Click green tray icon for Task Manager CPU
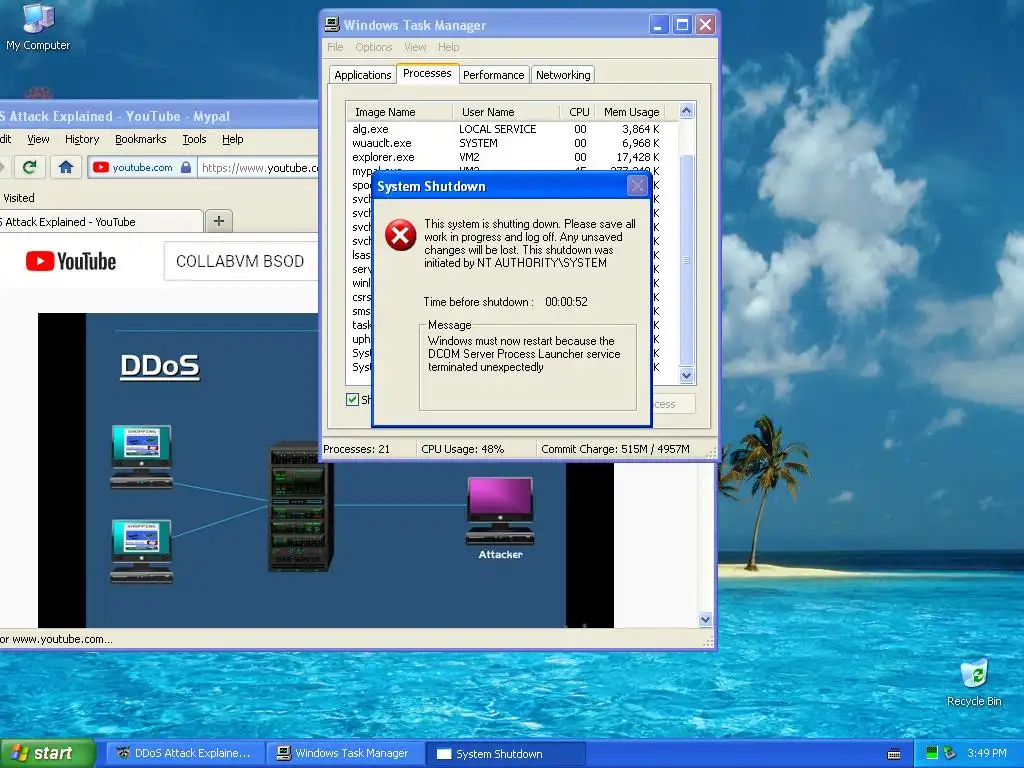 point(932,753)
